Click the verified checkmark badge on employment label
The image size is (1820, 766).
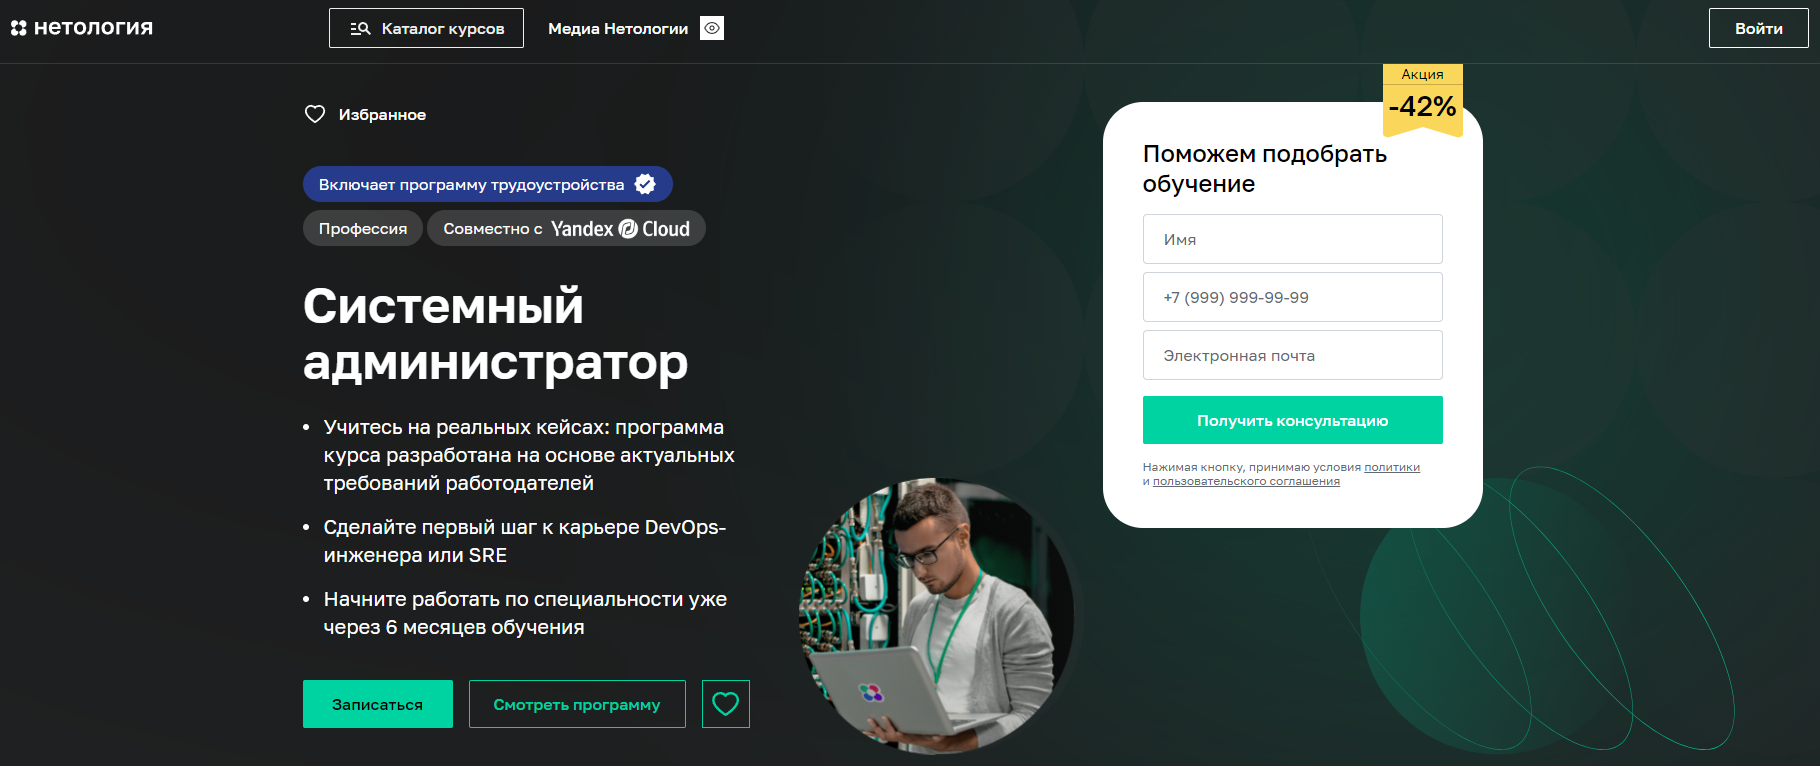(x=645, y=184)
